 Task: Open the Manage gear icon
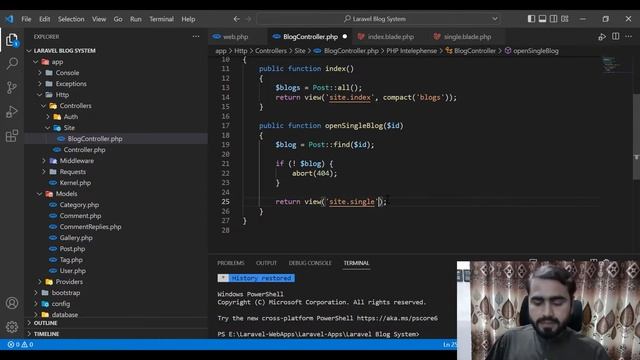pos(12,327)
